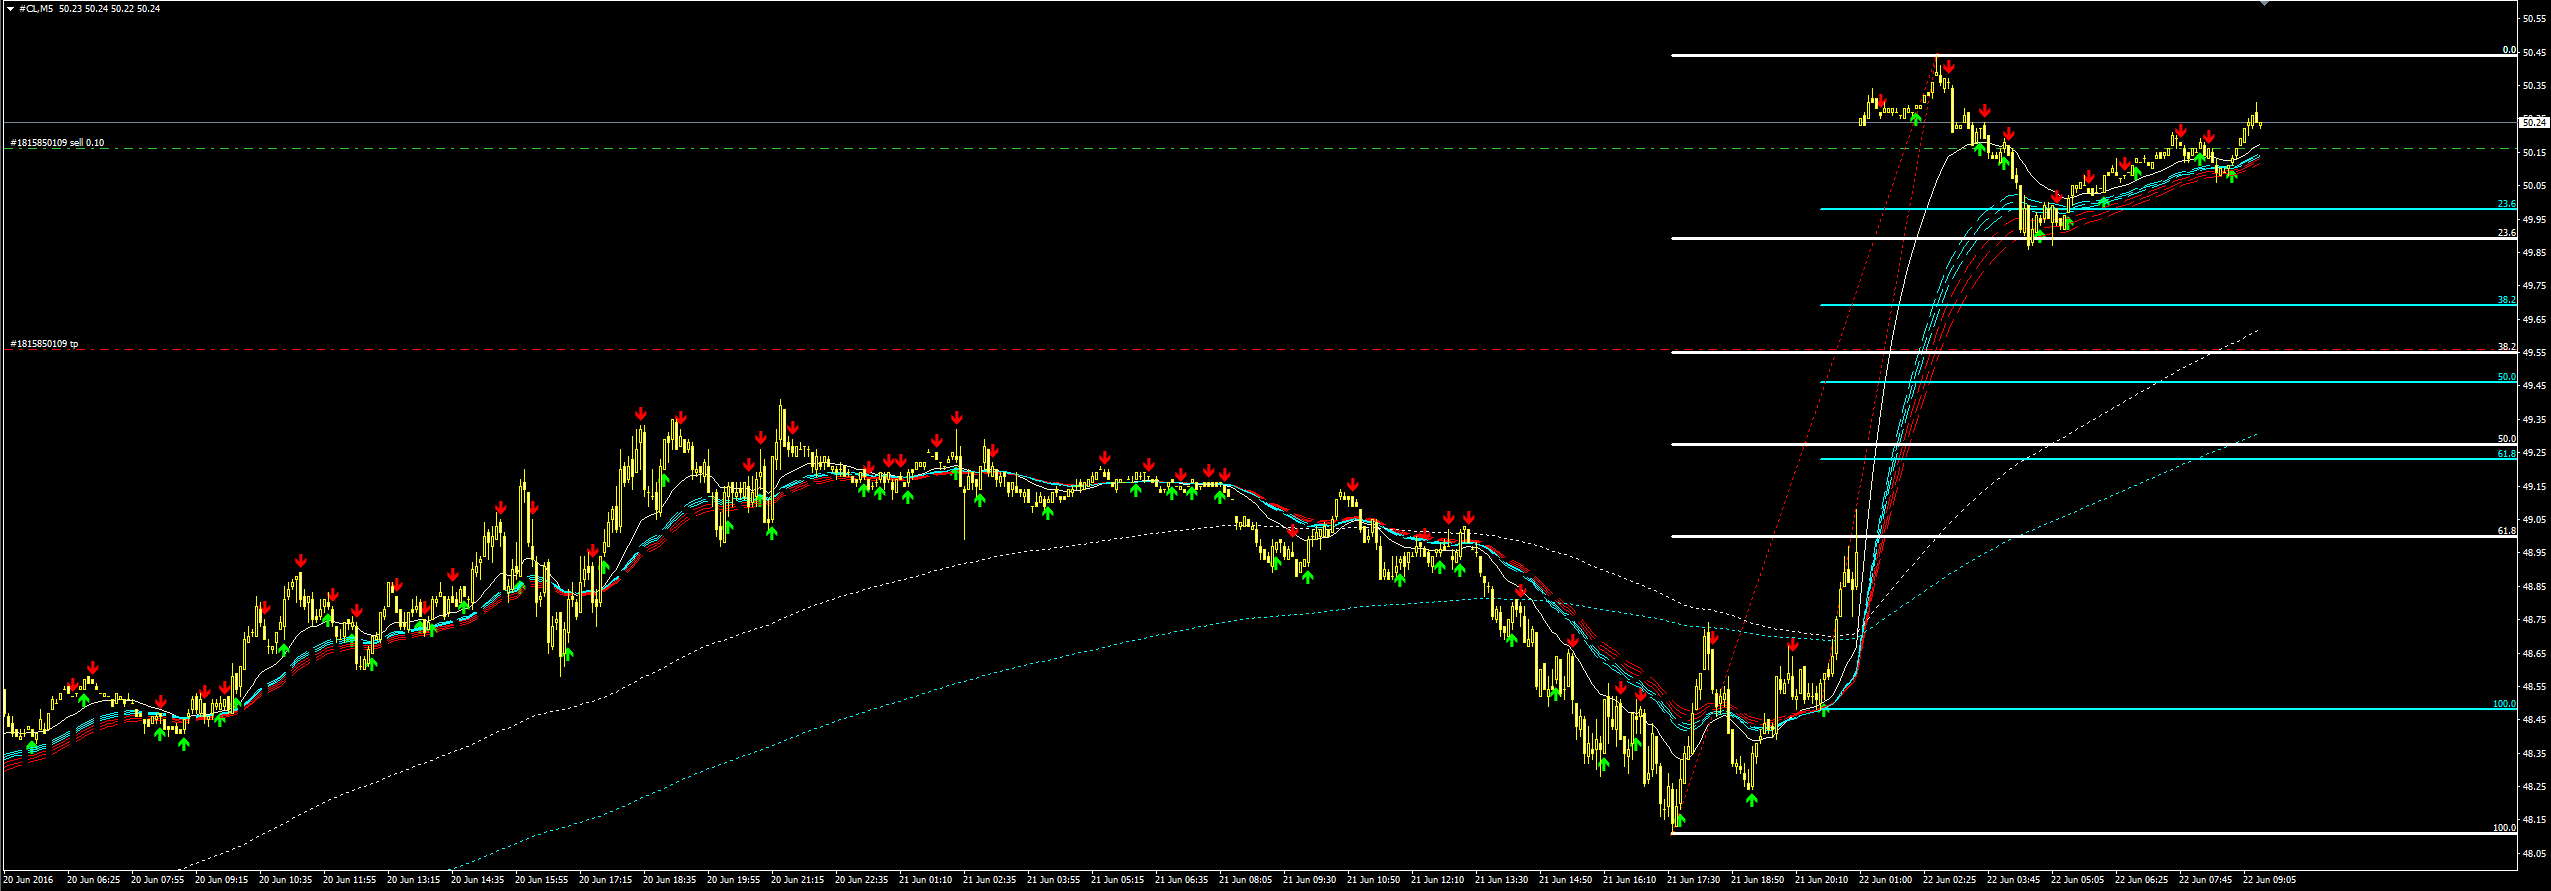Screen dimensions: 2551x891
Task: Click the 49.55 price on the scale
Action: point(2534,353)
